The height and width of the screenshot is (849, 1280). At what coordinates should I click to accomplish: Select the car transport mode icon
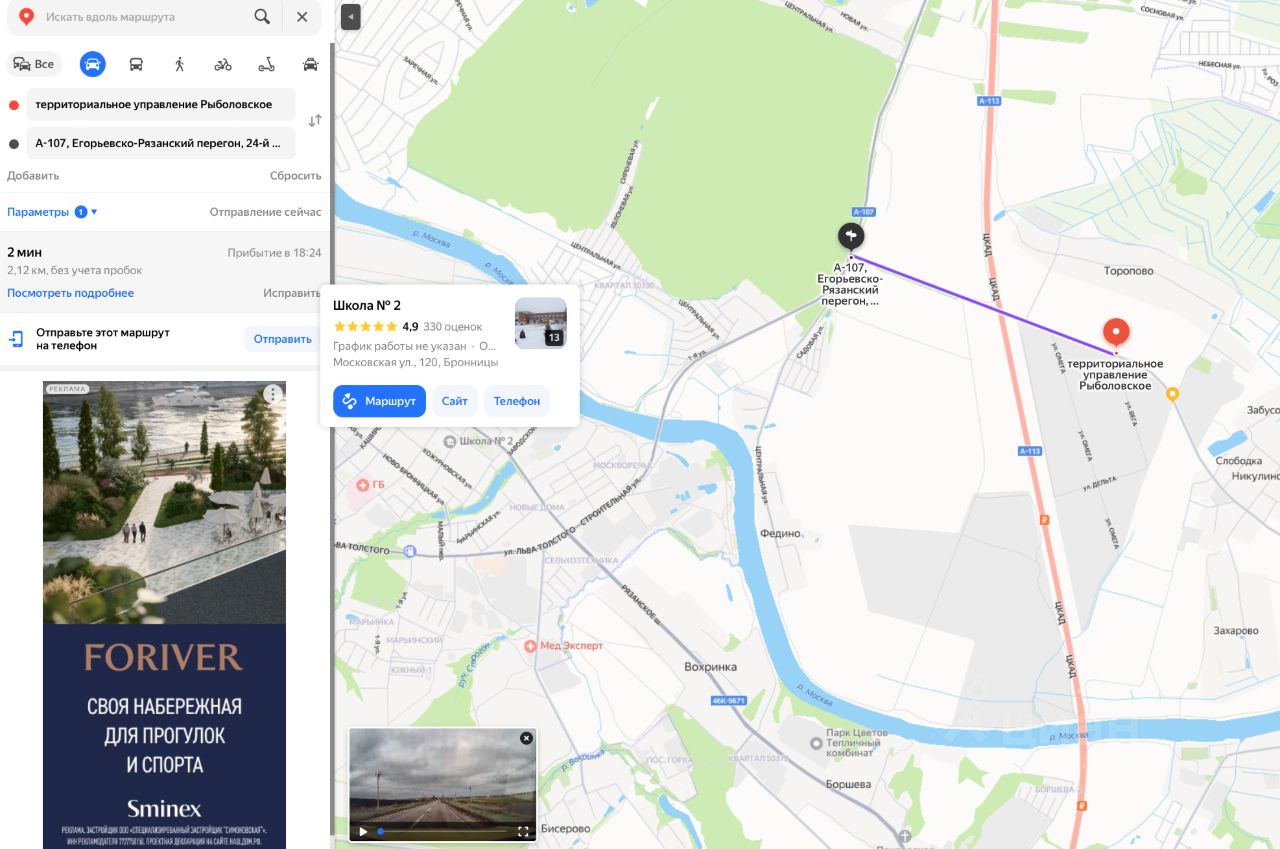pyautogui.click(x=92, y=64)
